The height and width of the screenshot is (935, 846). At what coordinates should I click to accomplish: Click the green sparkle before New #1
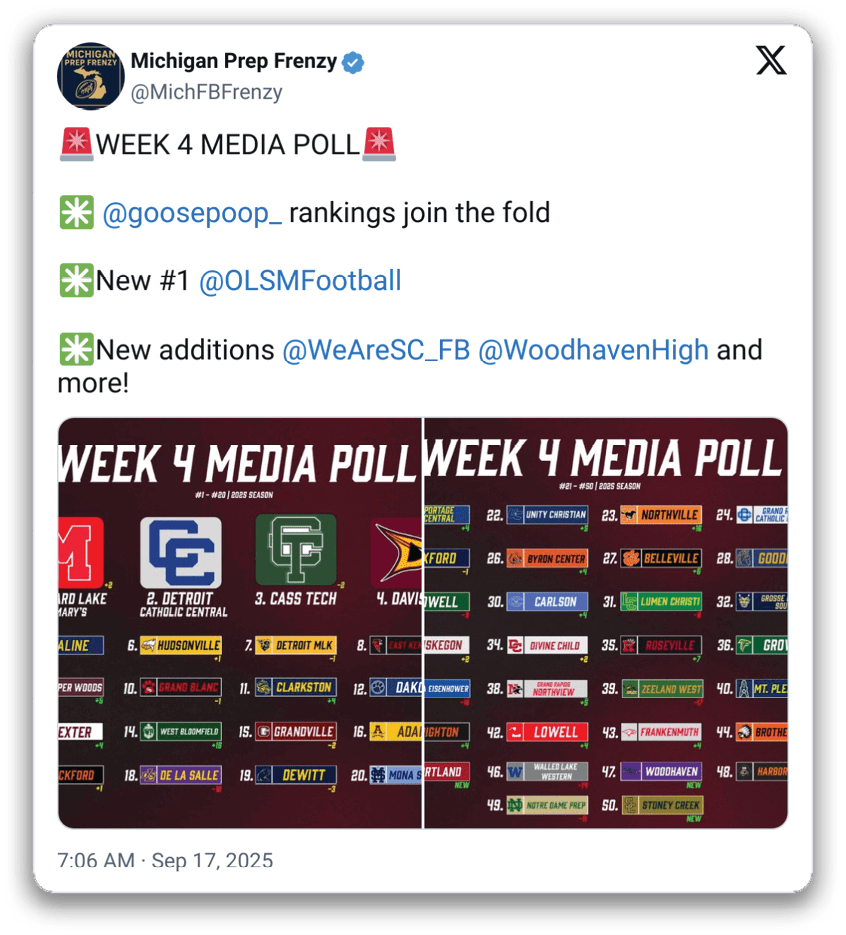point(76,280)
